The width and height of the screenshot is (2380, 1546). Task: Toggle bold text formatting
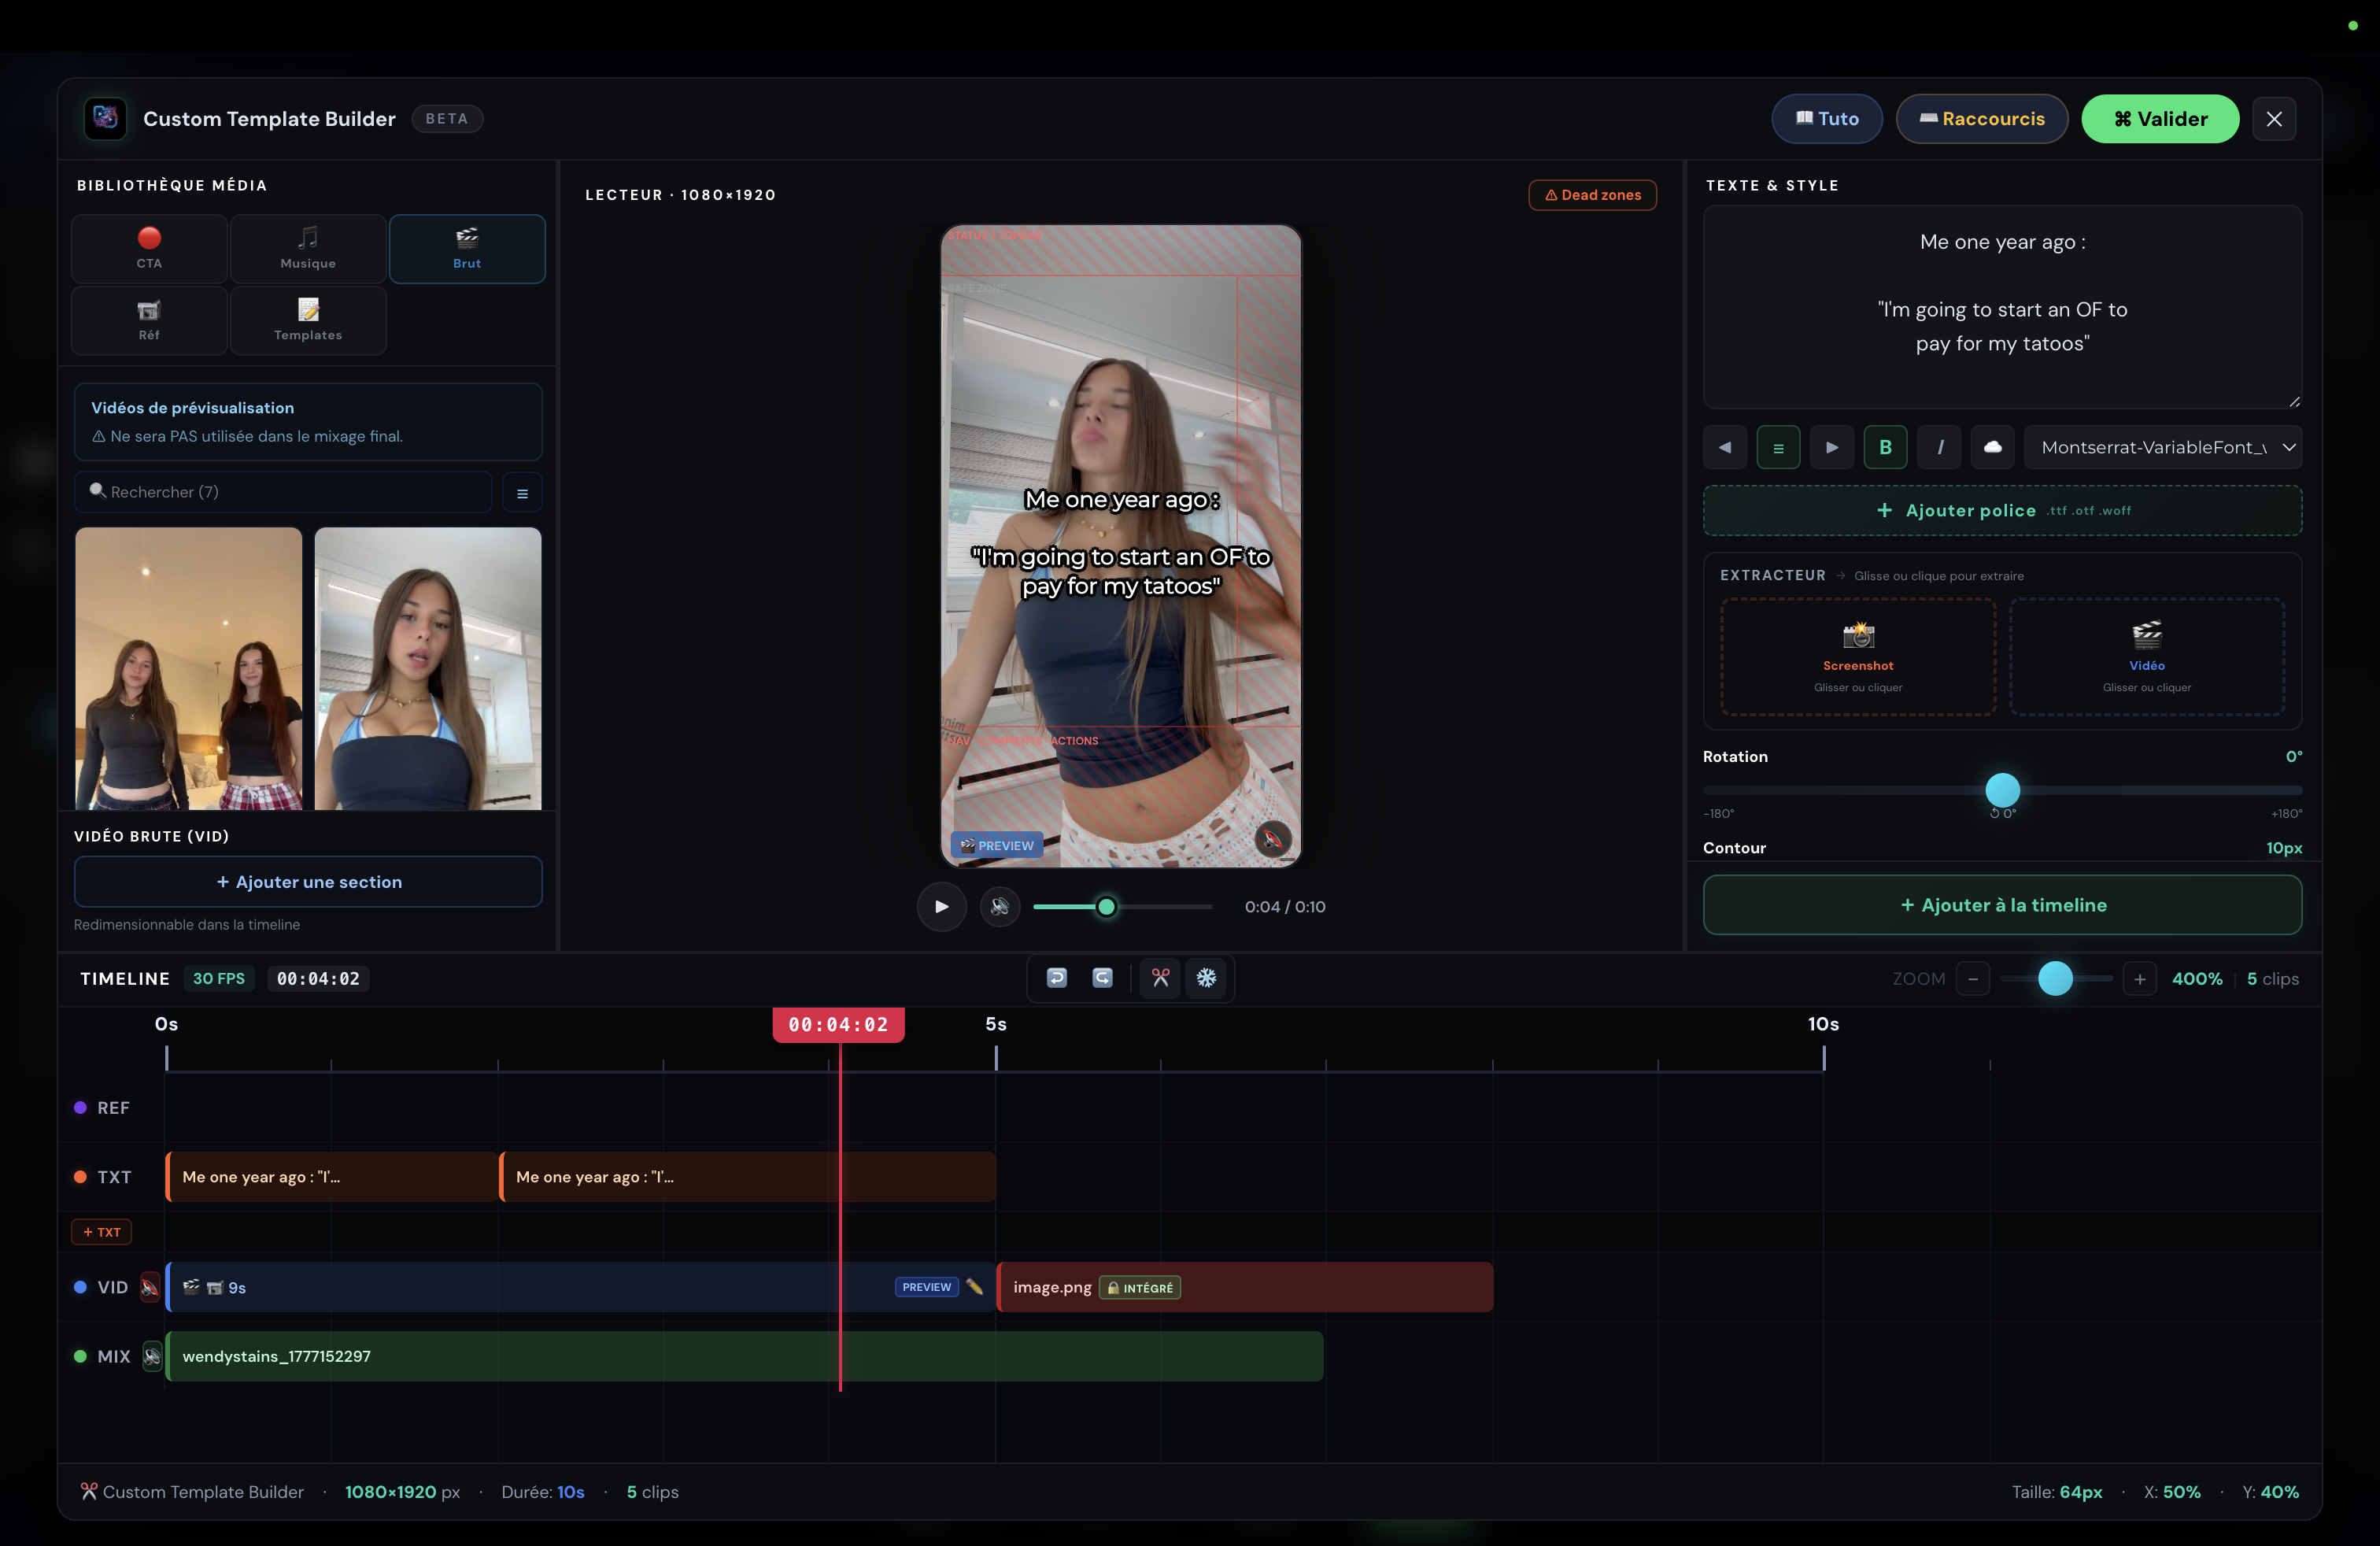(1885, 448)
